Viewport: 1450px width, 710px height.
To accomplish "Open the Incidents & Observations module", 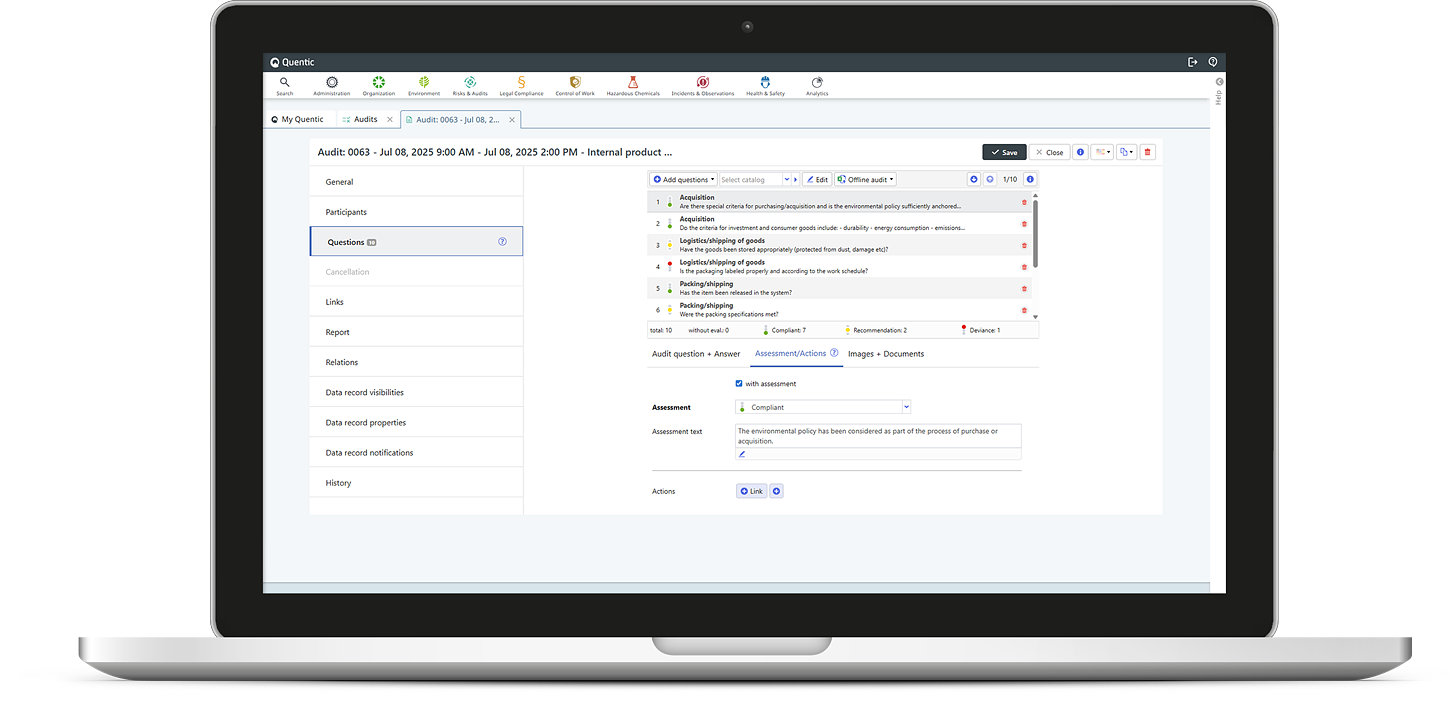I will (x=702, y=84).
